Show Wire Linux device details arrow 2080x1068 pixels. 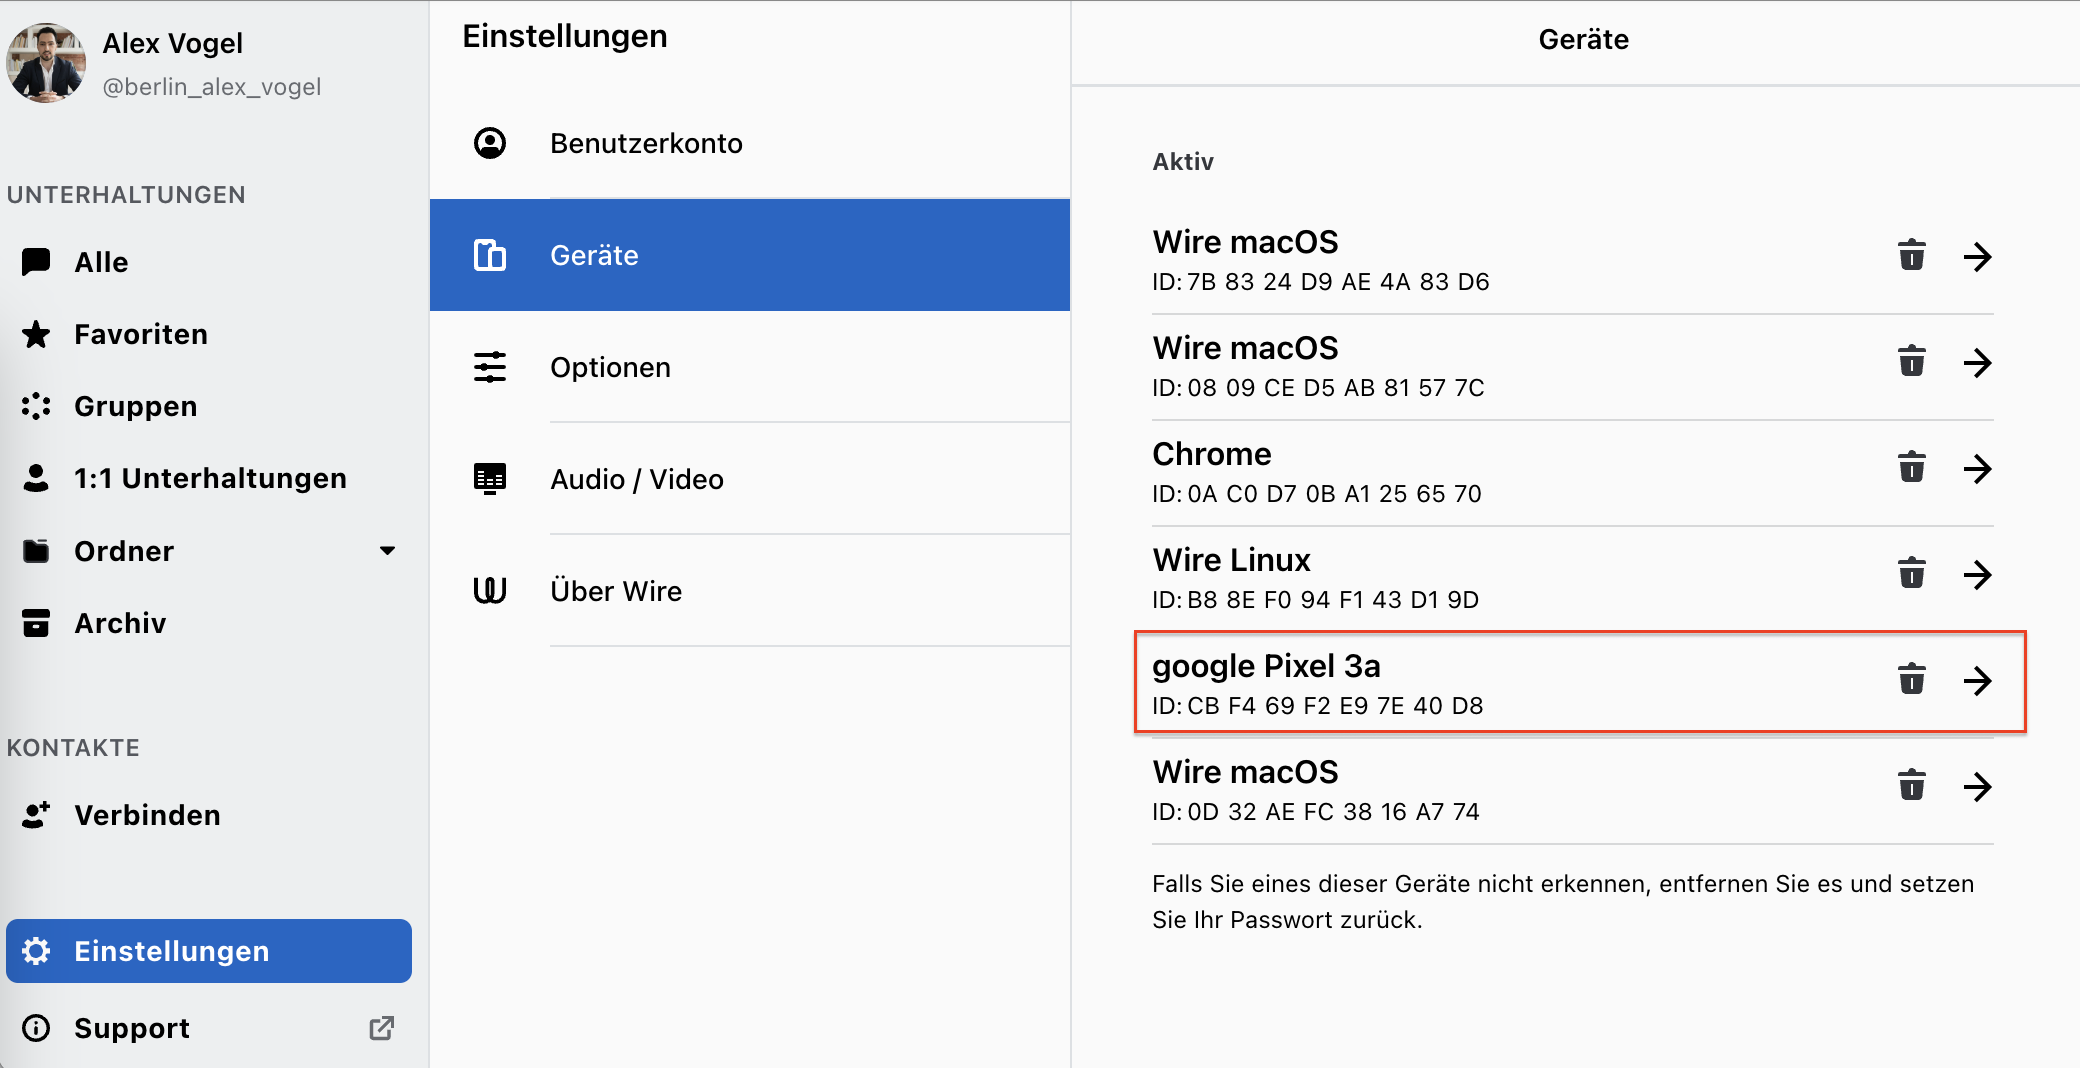[1977, 575]
